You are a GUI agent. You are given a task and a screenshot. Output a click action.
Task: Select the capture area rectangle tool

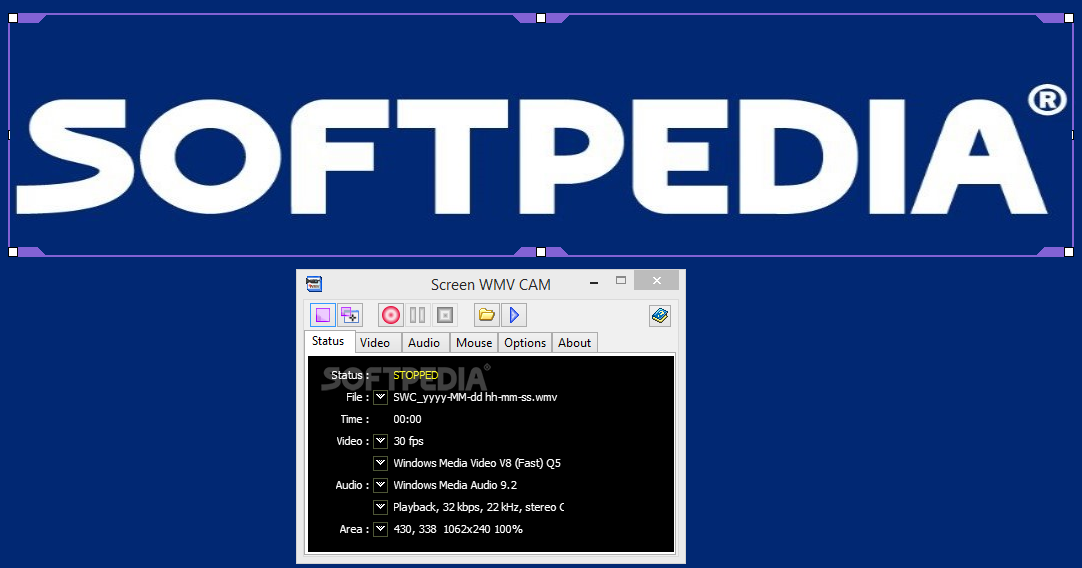tap(323, 315)
